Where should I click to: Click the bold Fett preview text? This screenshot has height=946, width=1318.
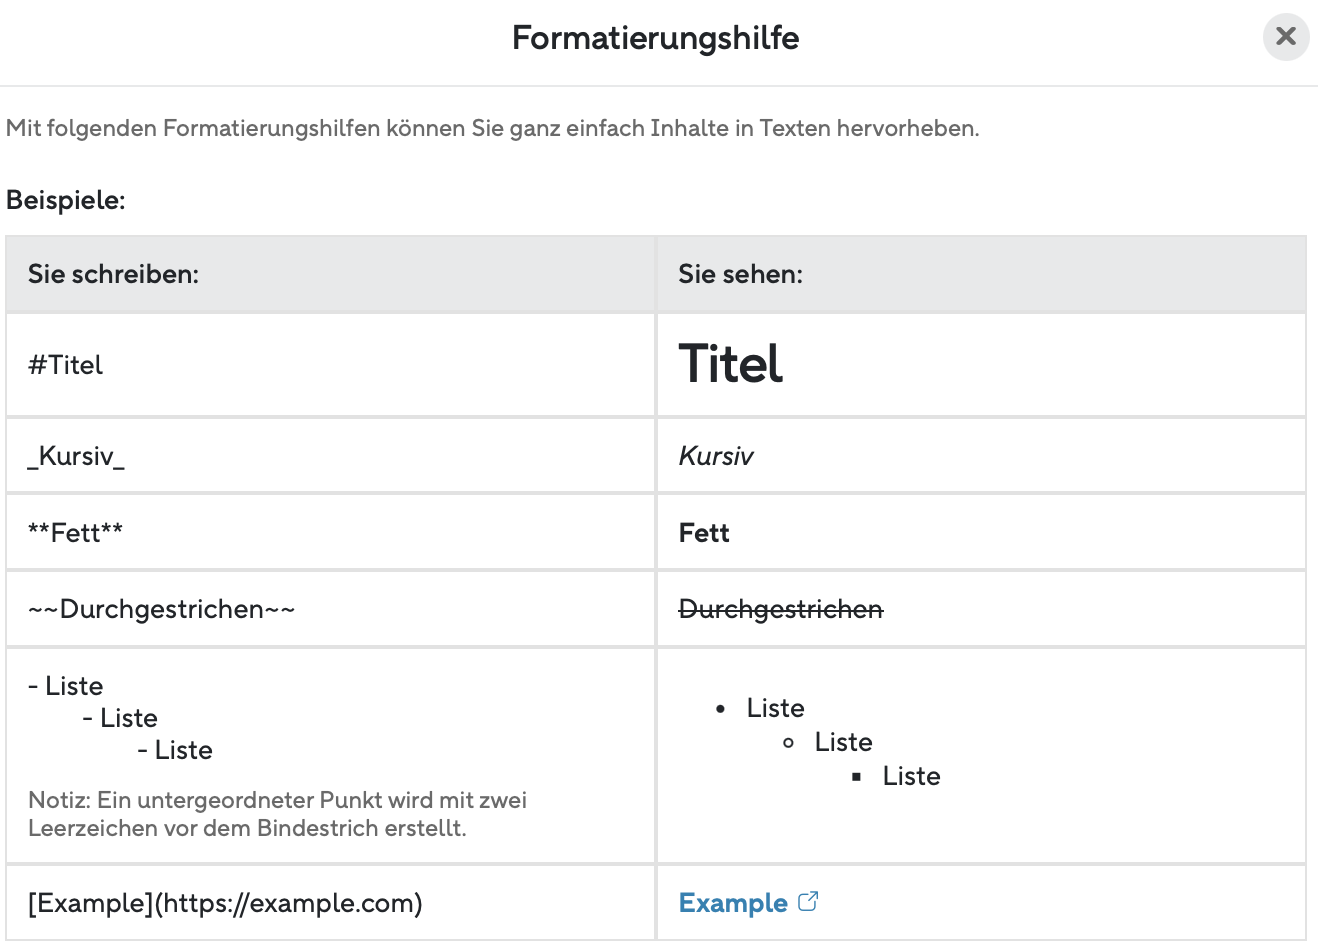coord(704,533)
